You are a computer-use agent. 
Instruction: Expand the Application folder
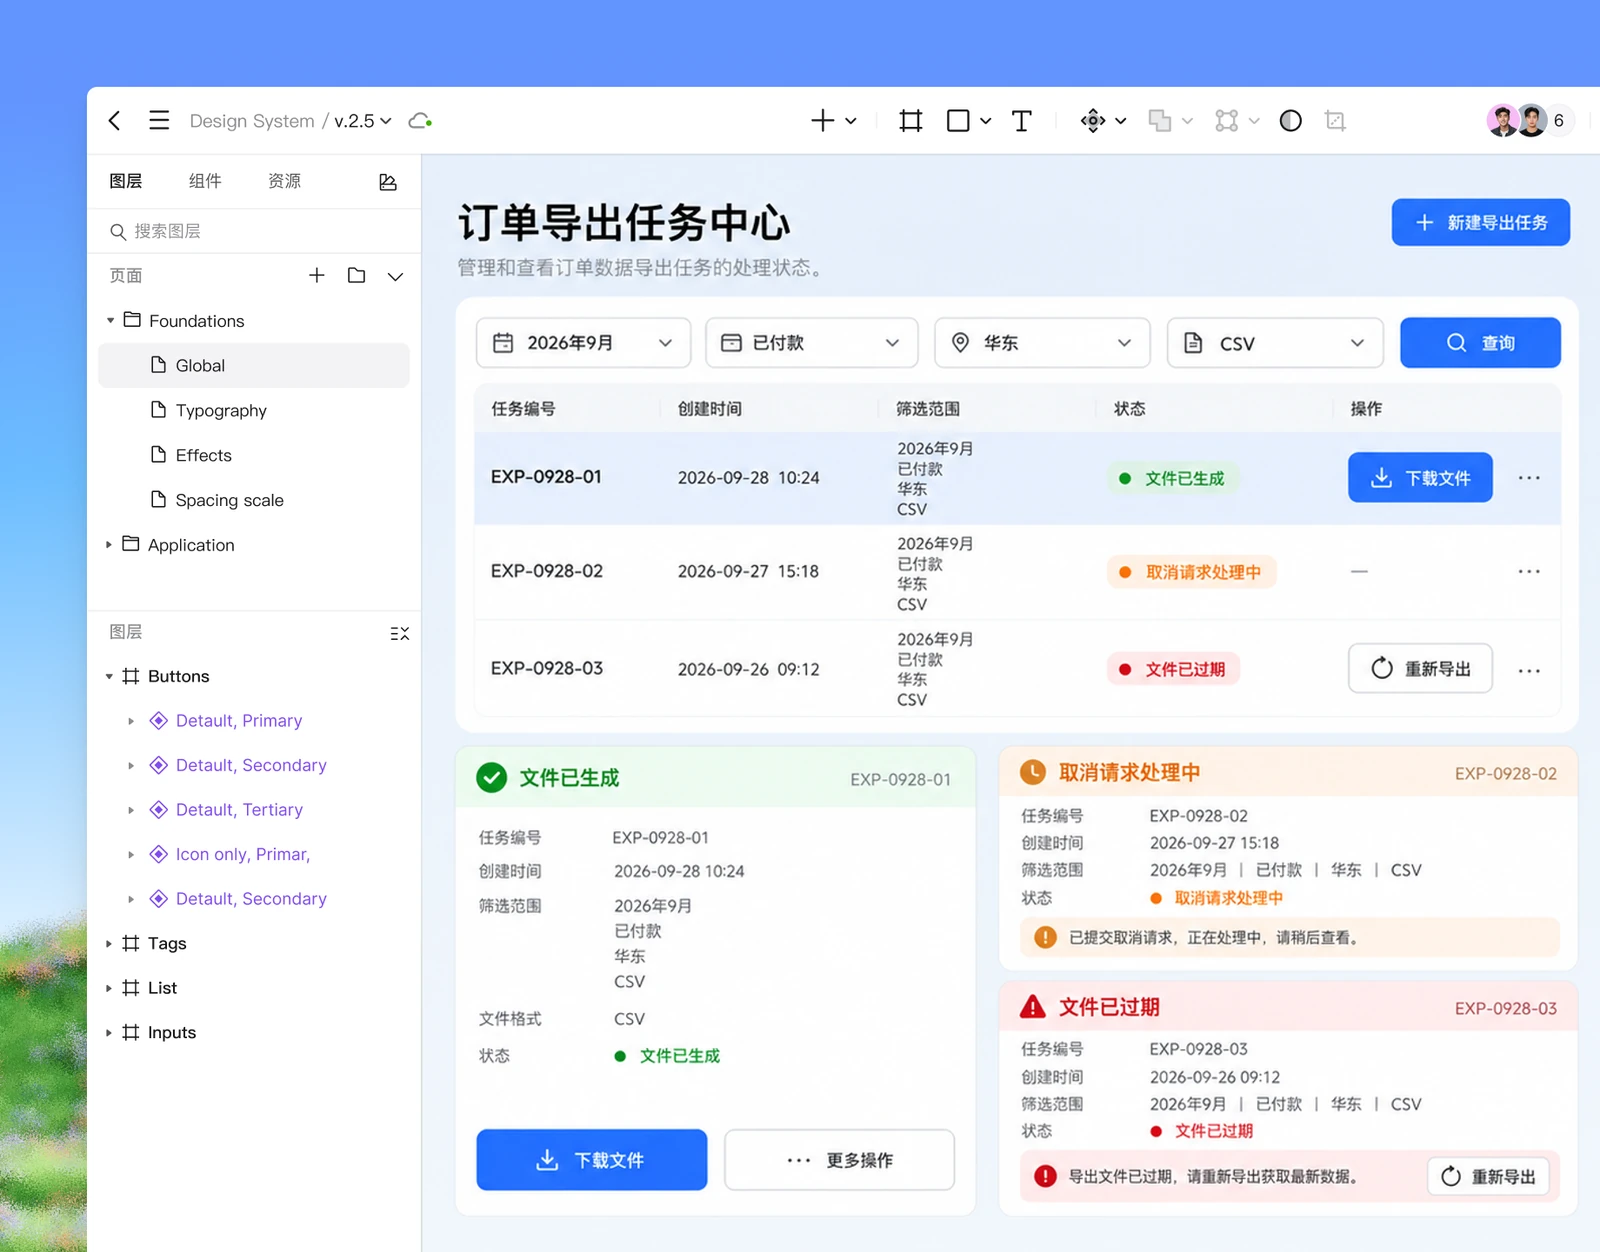pos(109,545)
